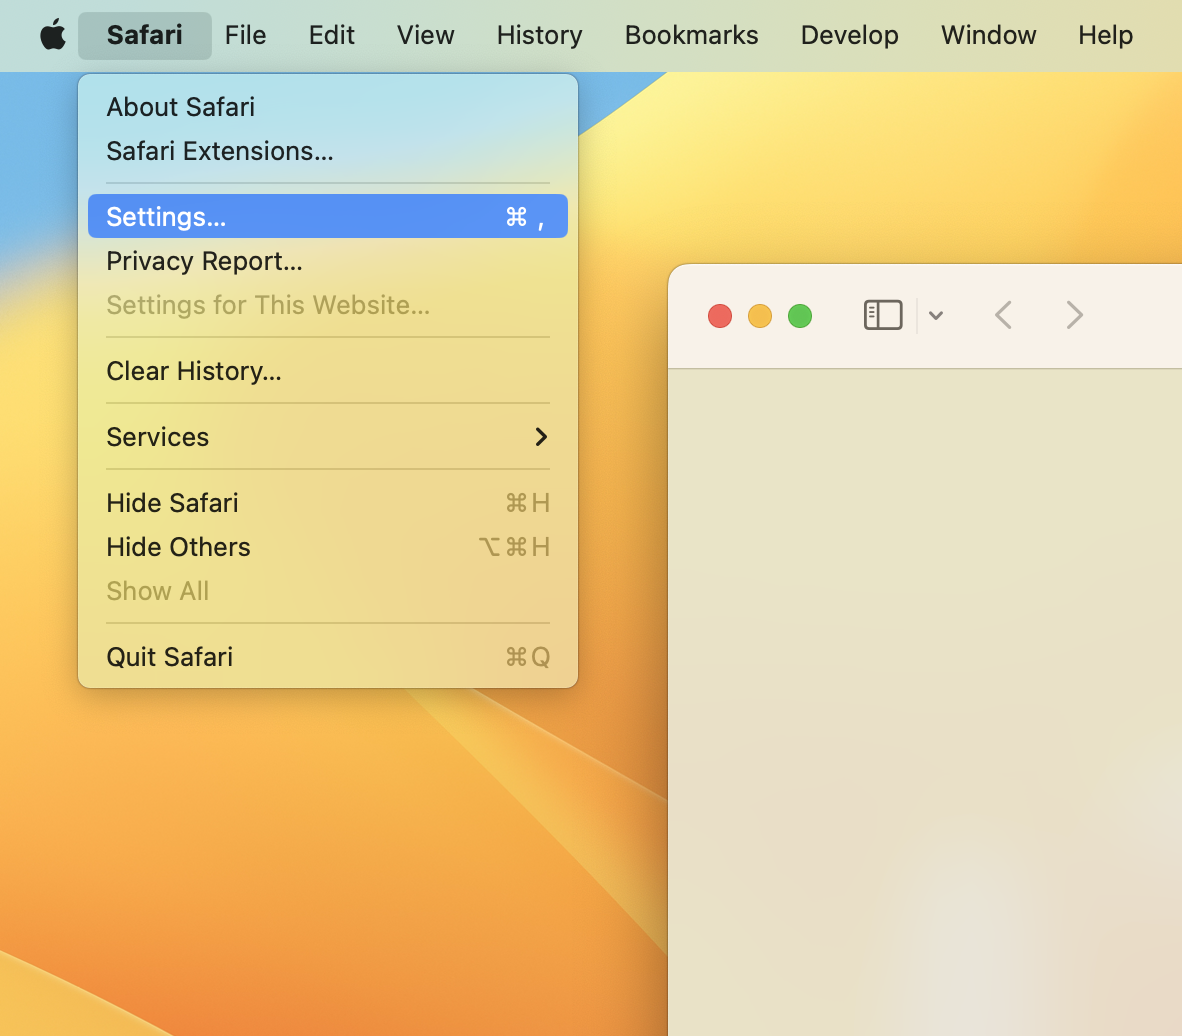Viewport: 1182px width, 1036px height.
Task: Select Hide Safari
Action: pyautogui.click(x=173, y=503)
